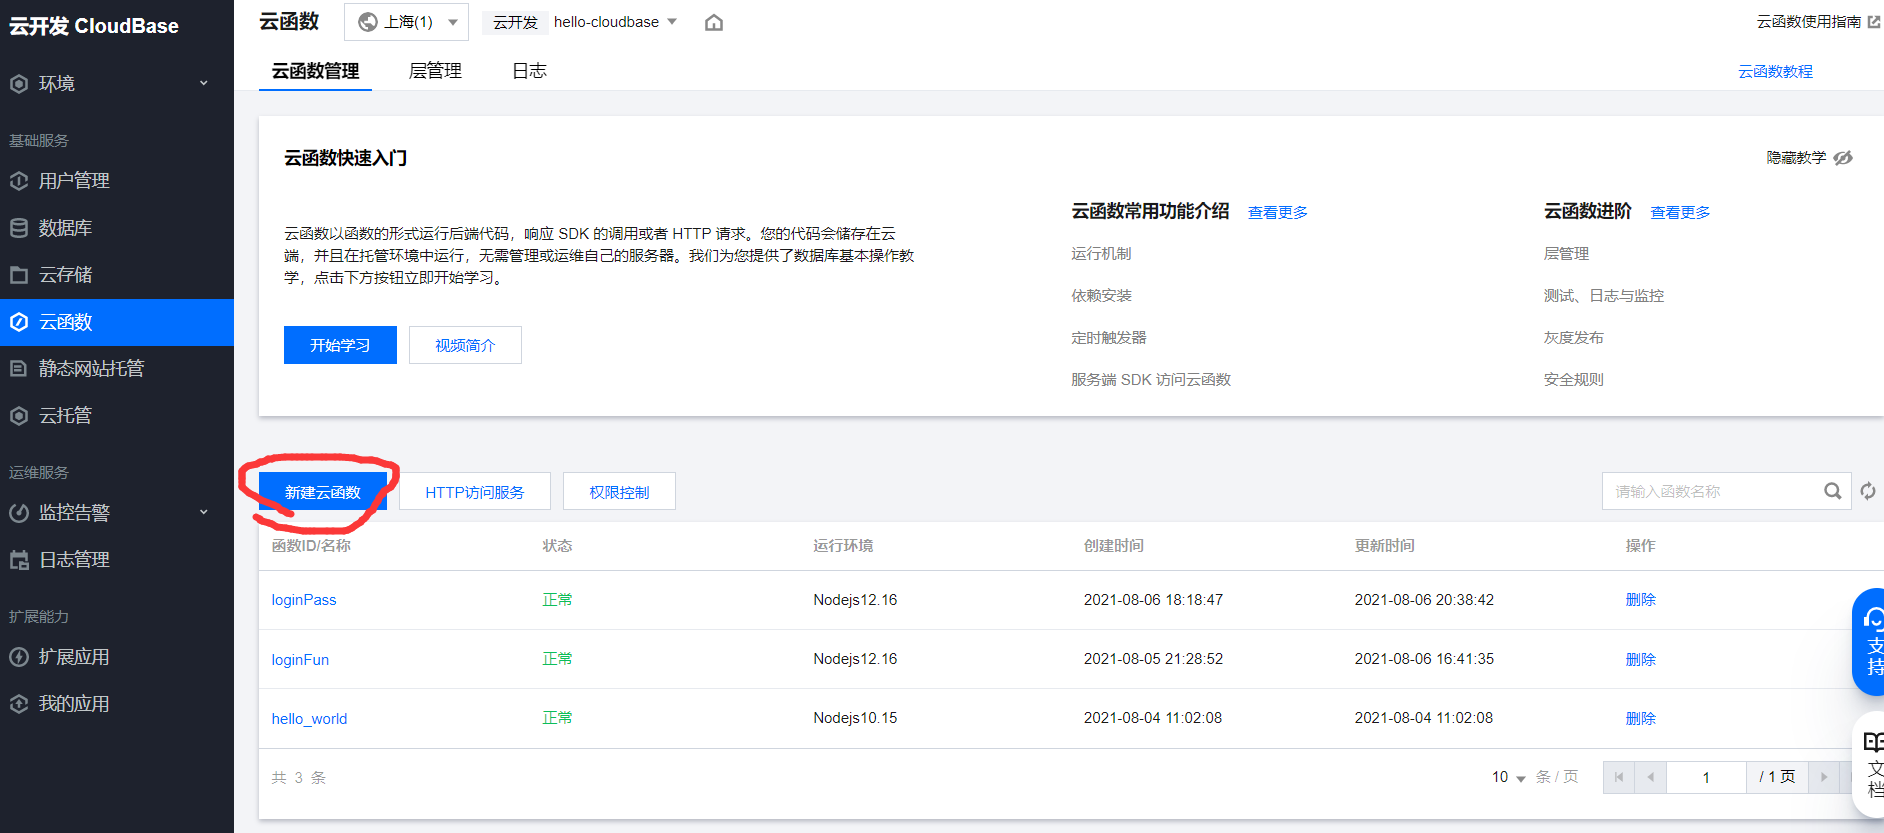Screen dimensions: 1884x833
Task: Open hello_world function
Action: tap(309, 719)
